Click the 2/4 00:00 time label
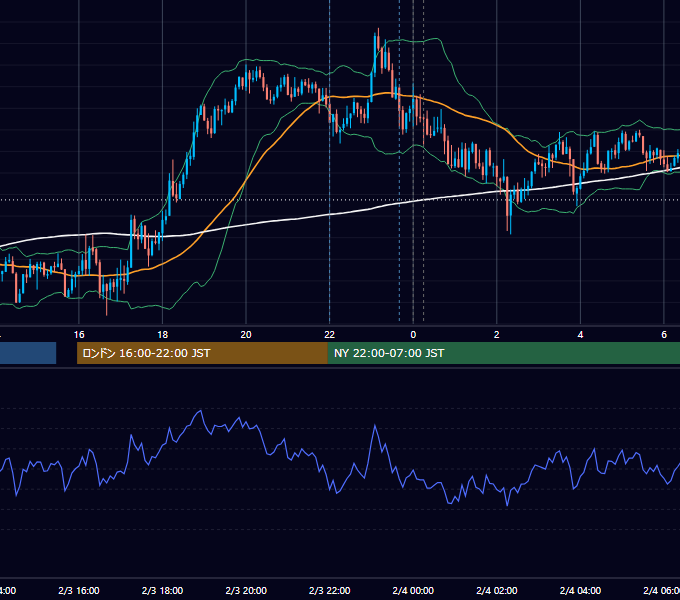680x600 pixels. tap(413, 591)
